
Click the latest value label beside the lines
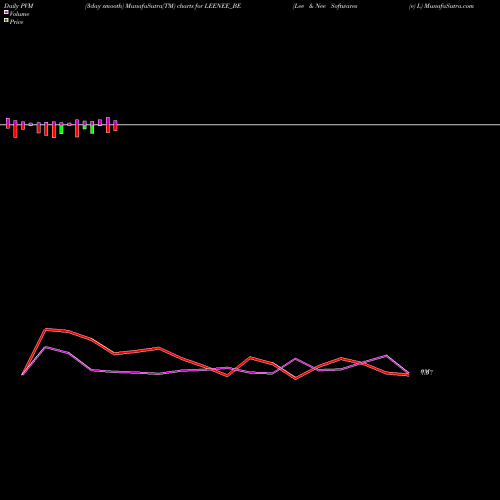click(x=427, y=372)
